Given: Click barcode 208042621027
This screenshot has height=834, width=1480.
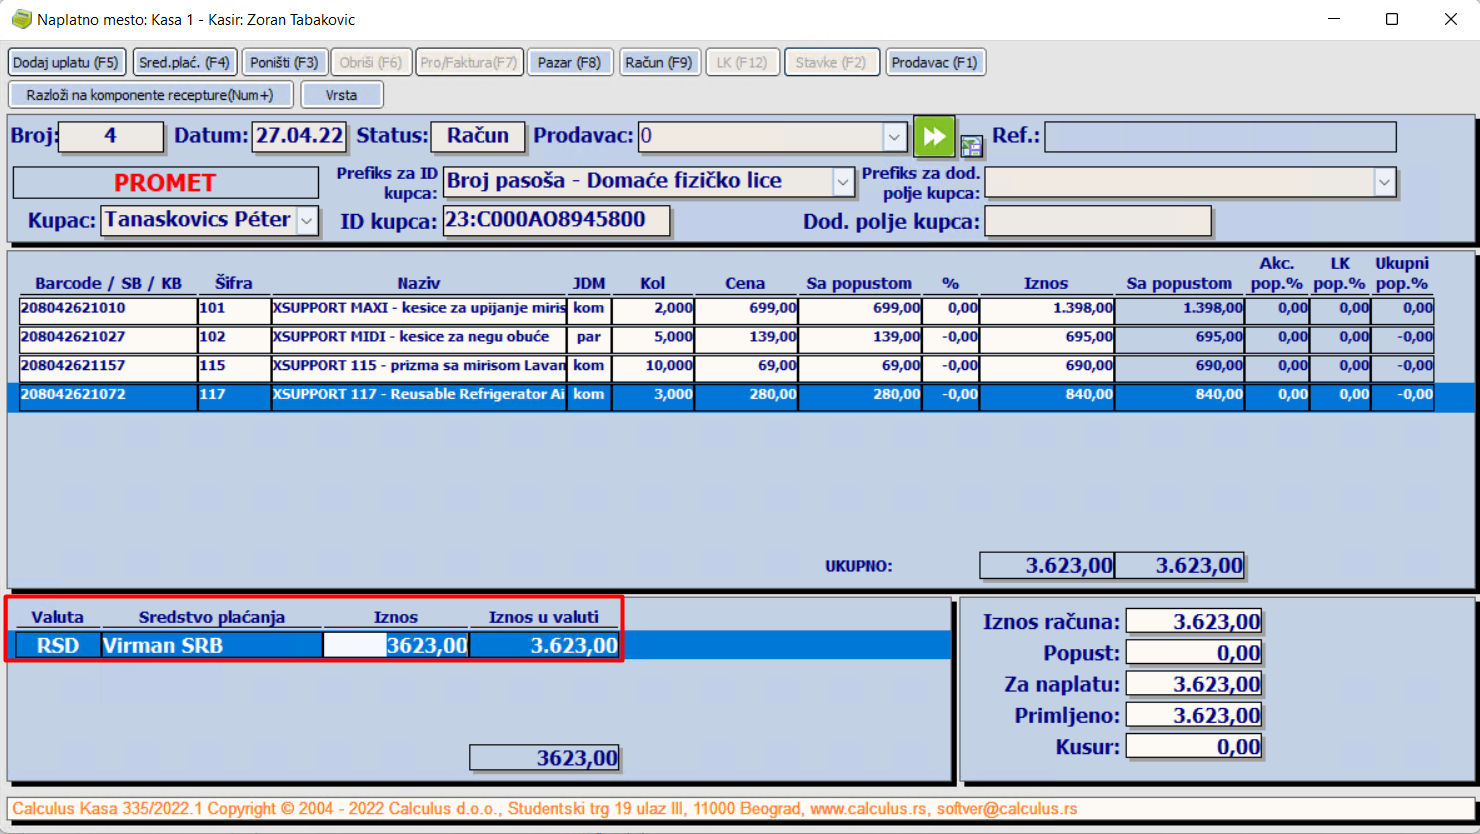Looking at the screenshot, I should click(x=108, y=338).
